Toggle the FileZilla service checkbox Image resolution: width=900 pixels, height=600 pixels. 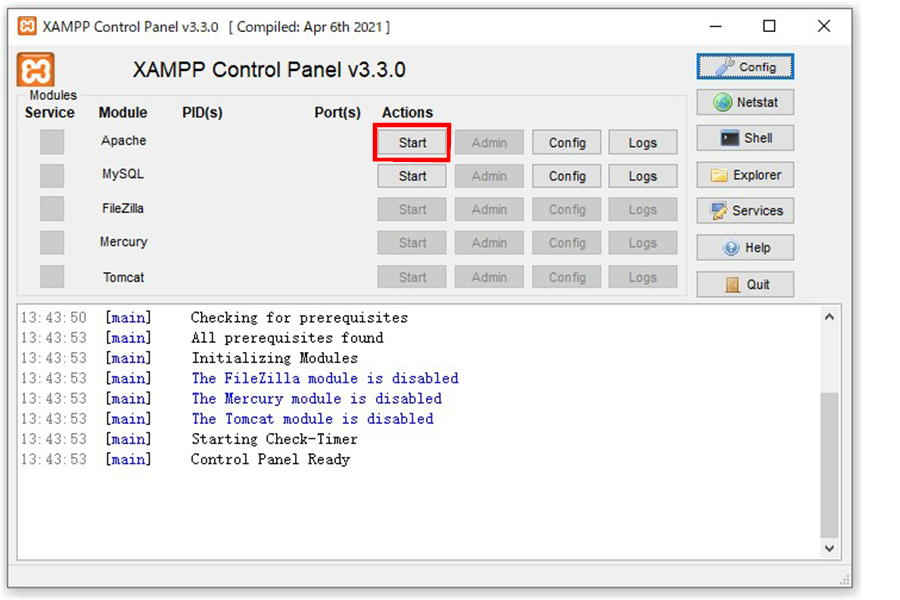coord(52,209)
